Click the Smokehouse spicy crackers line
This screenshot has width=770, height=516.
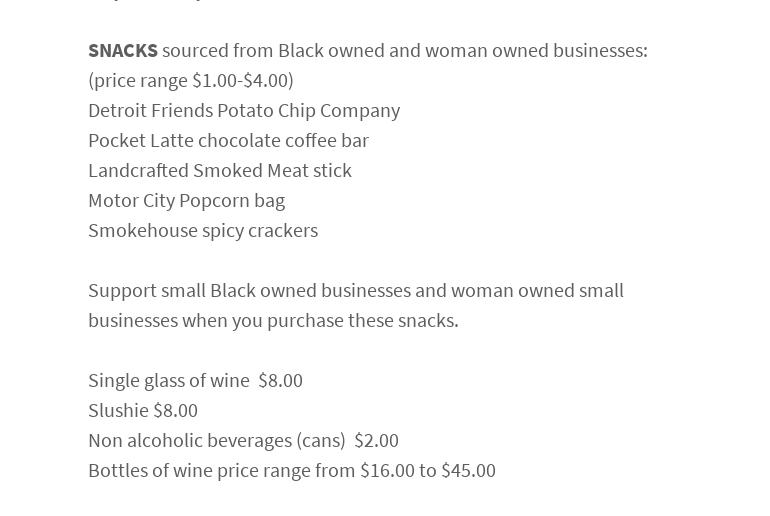click(203, 230)
